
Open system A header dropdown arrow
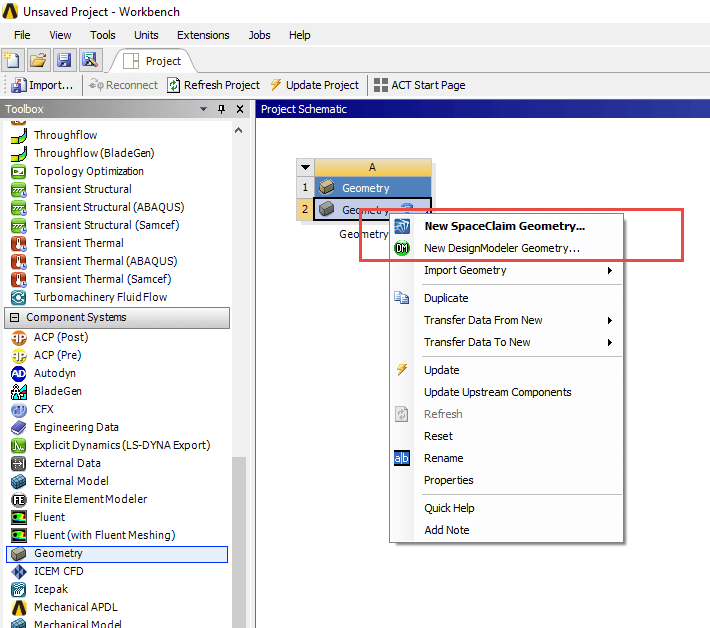(306, 167)
